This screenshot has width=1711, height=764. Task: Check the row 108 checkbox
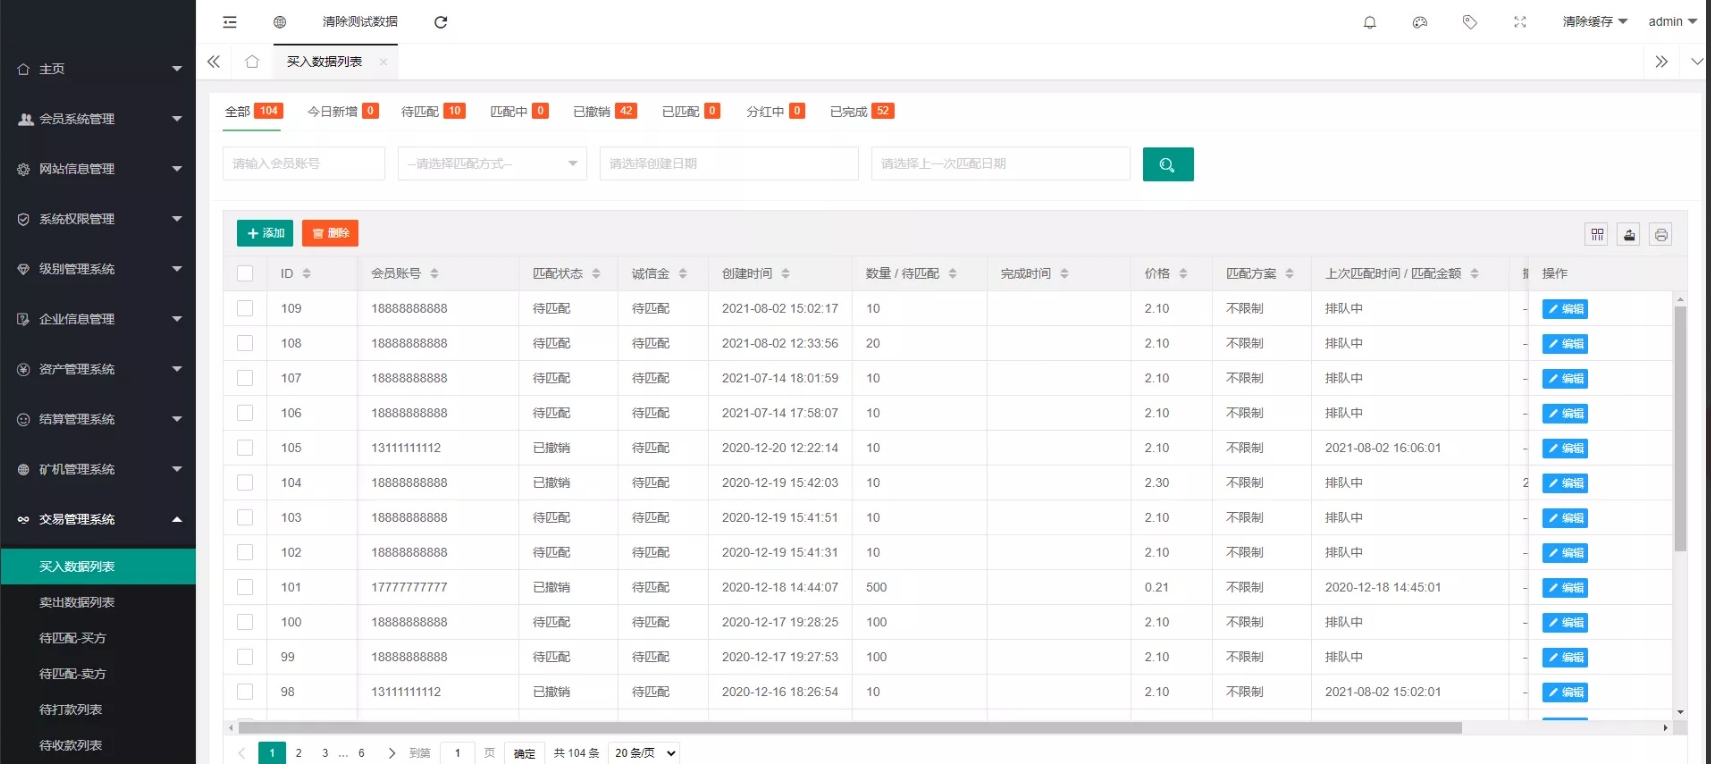[x=245, y=343]
